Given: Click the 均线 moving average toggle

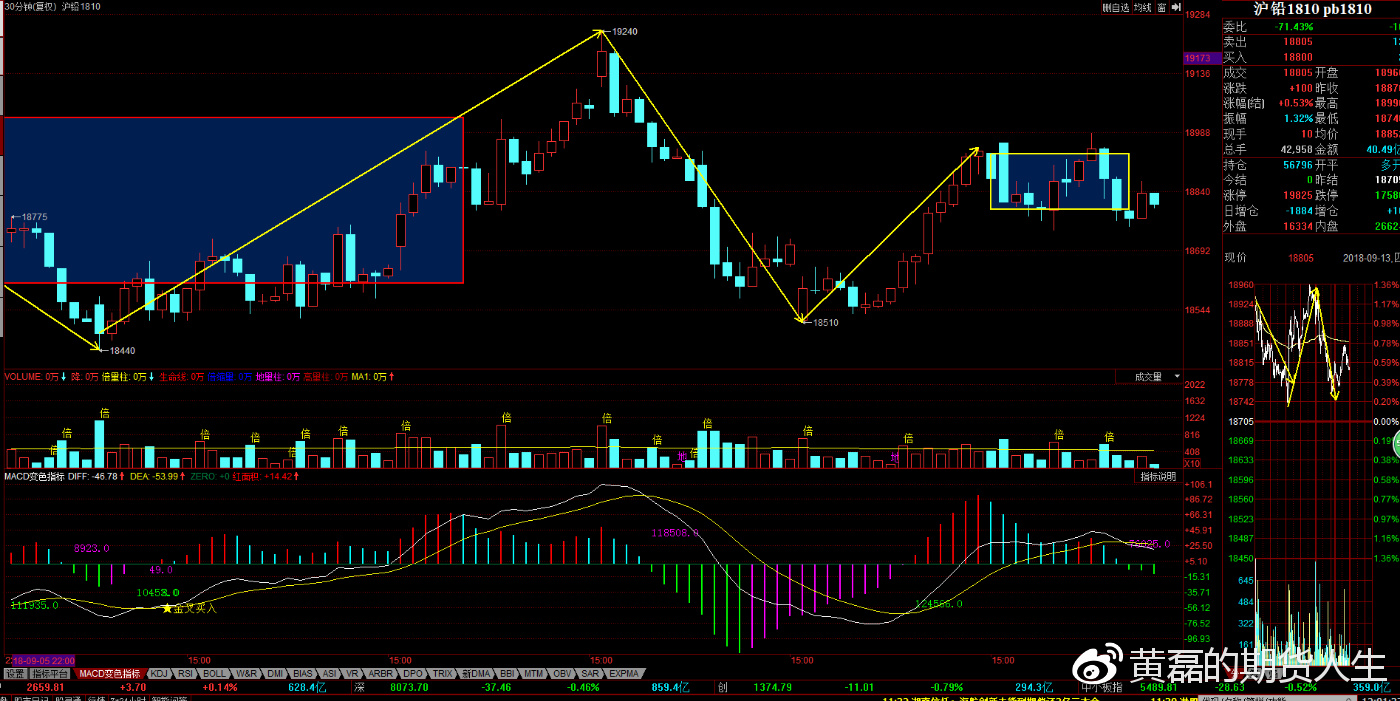Looking at the screenshot, I should click(x=1143, y=8).
